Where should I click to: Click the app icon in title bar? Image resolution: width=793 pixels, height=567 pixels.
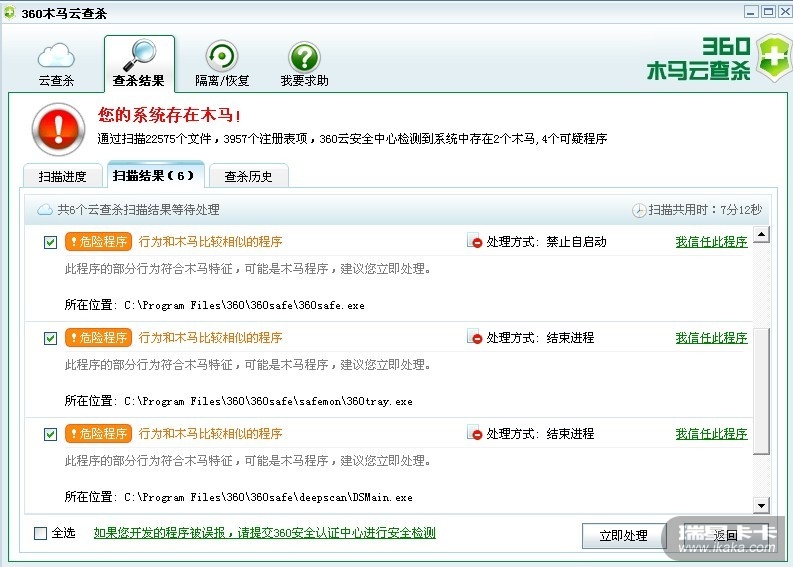tap(10, 13)
